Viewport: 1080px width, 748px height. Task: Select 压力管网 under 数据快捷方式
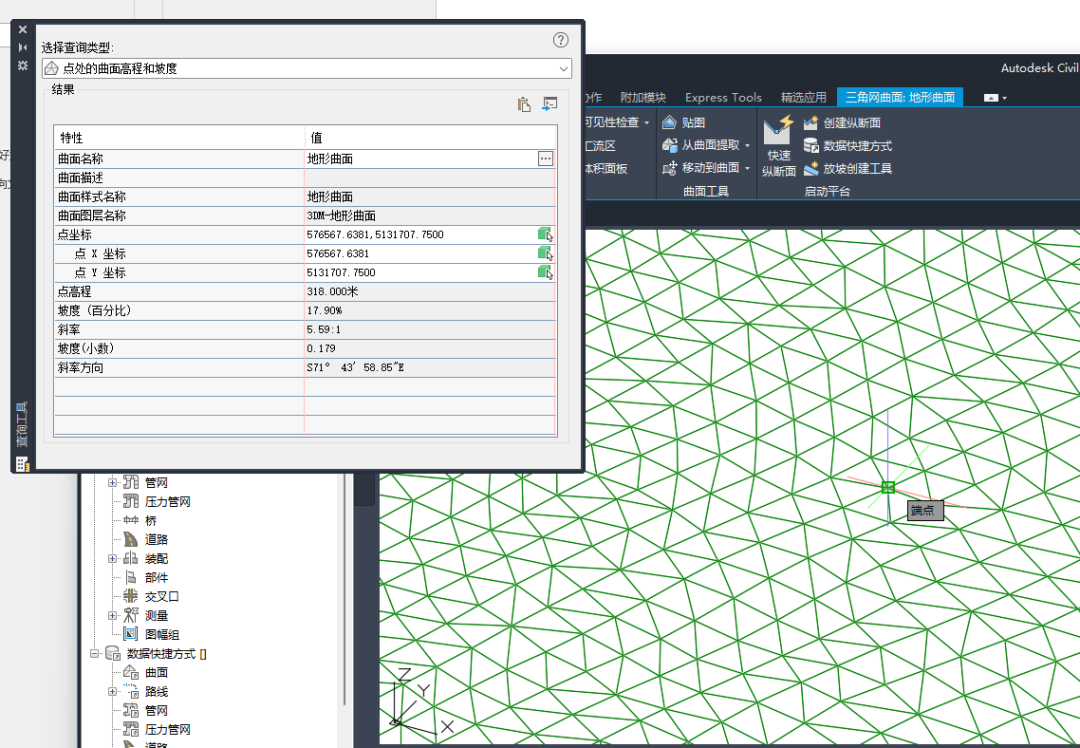(167, 729)
